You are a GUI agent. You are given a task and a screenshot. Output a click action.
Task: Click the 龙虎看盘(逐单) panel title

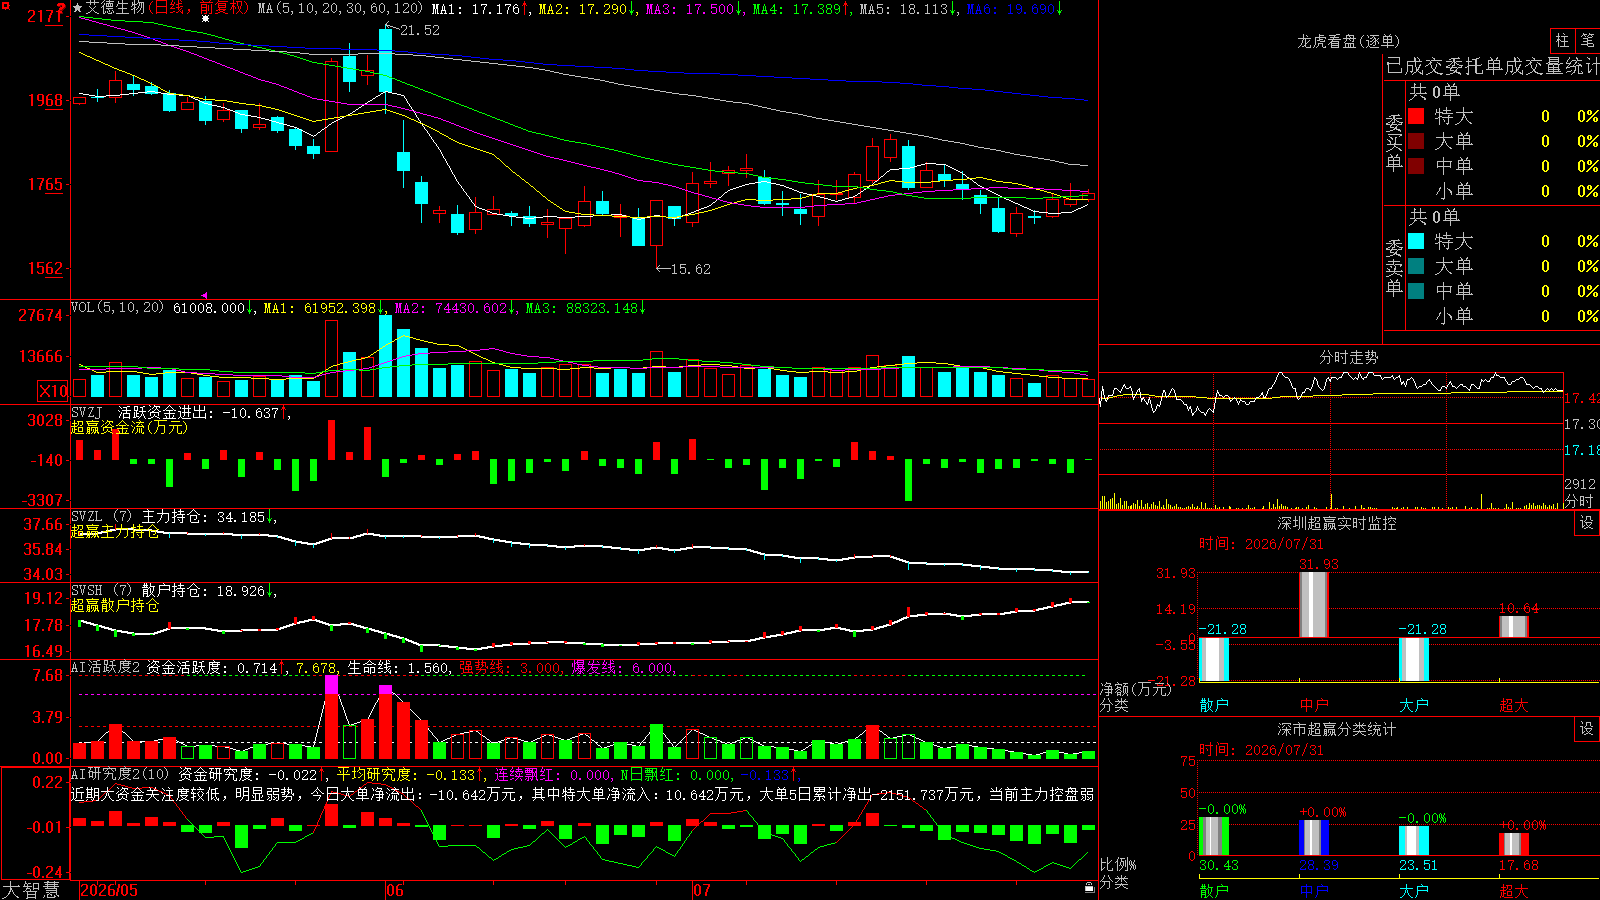(1348, 41)
